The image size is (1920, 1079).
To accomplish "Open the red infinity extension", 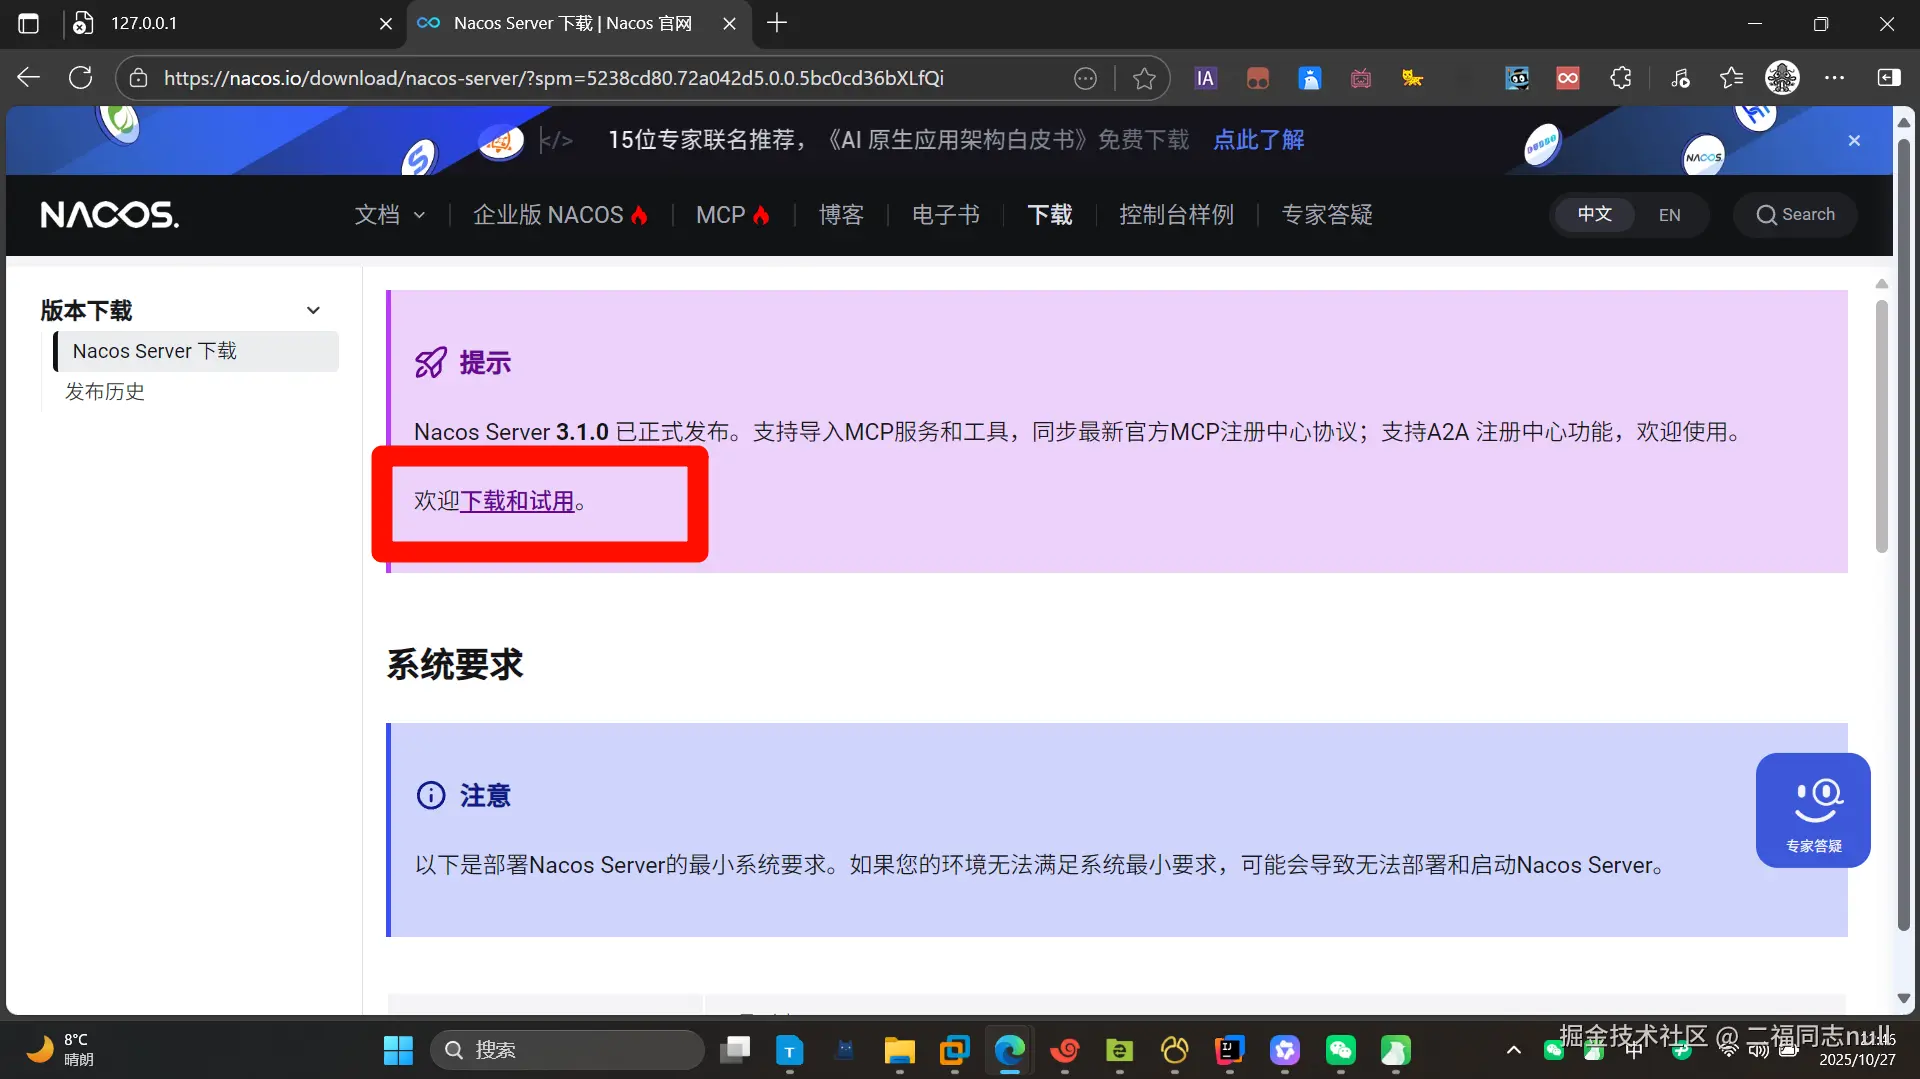I will (x=1568, y=78).
